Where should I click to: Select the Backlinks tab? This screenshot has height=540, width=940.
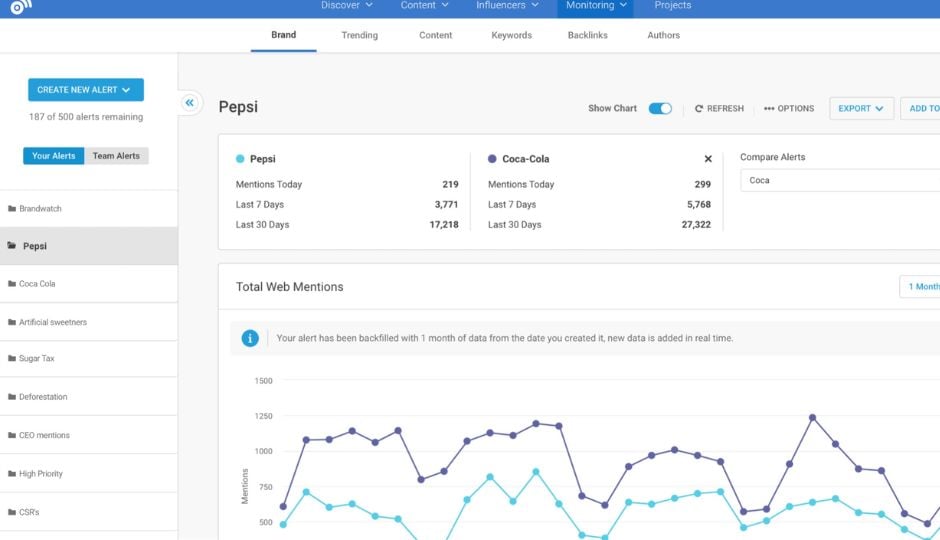[x=588, y=35]
